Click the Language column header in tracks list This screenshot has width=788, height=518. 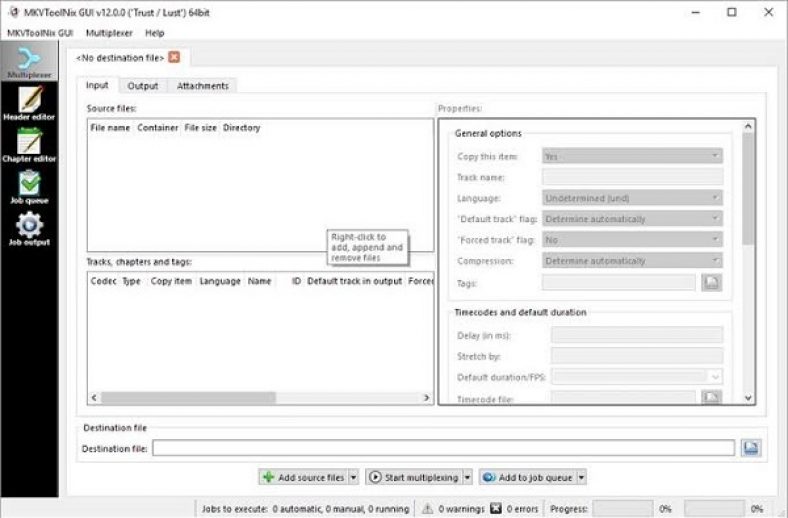(220, 281)
